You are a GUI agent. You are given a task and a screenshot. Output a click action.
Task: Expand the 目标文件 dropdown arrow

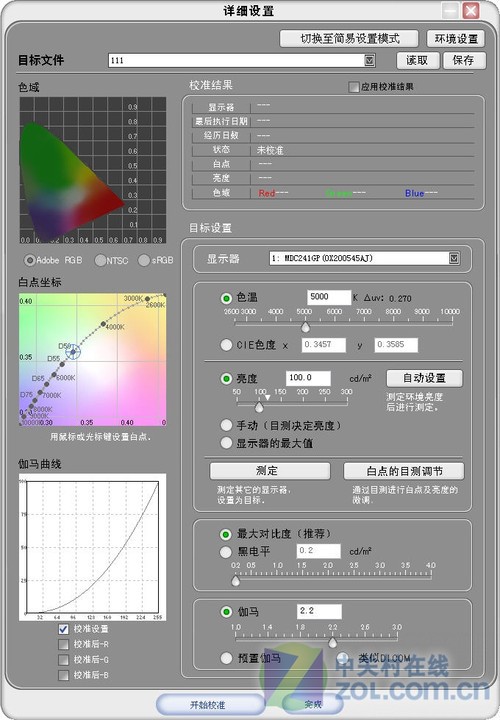coord(370,60)
